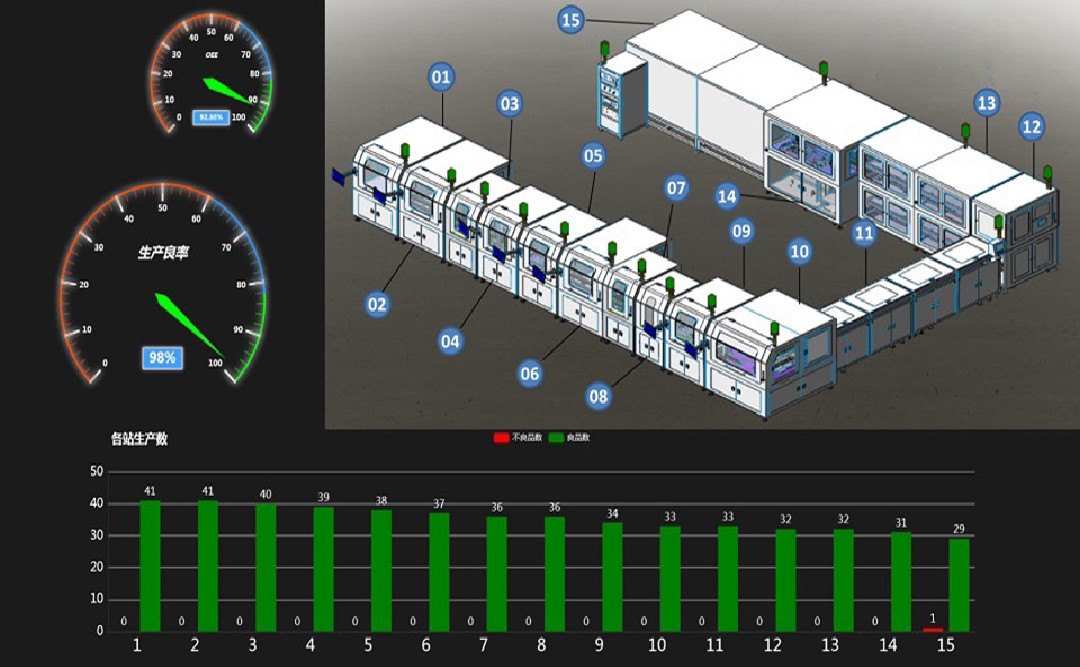1080x667 pixels.
Task: Click the OEE gauge percentage readout
Action: [x=213, y=117]
